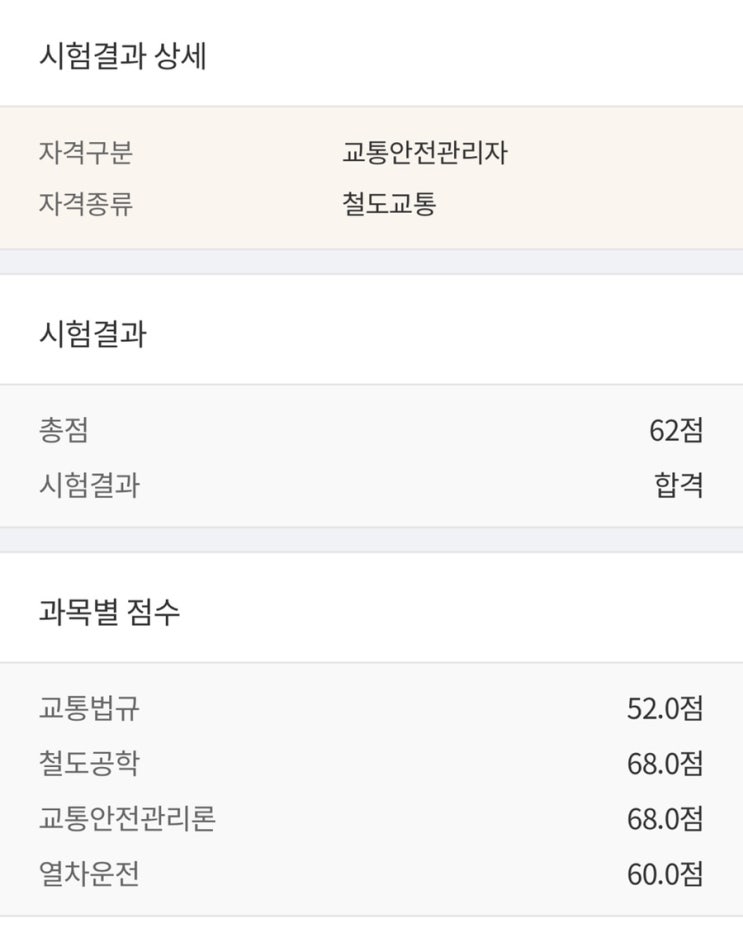
Task: Select the 자격구분 label
Action: coord(86,153)
